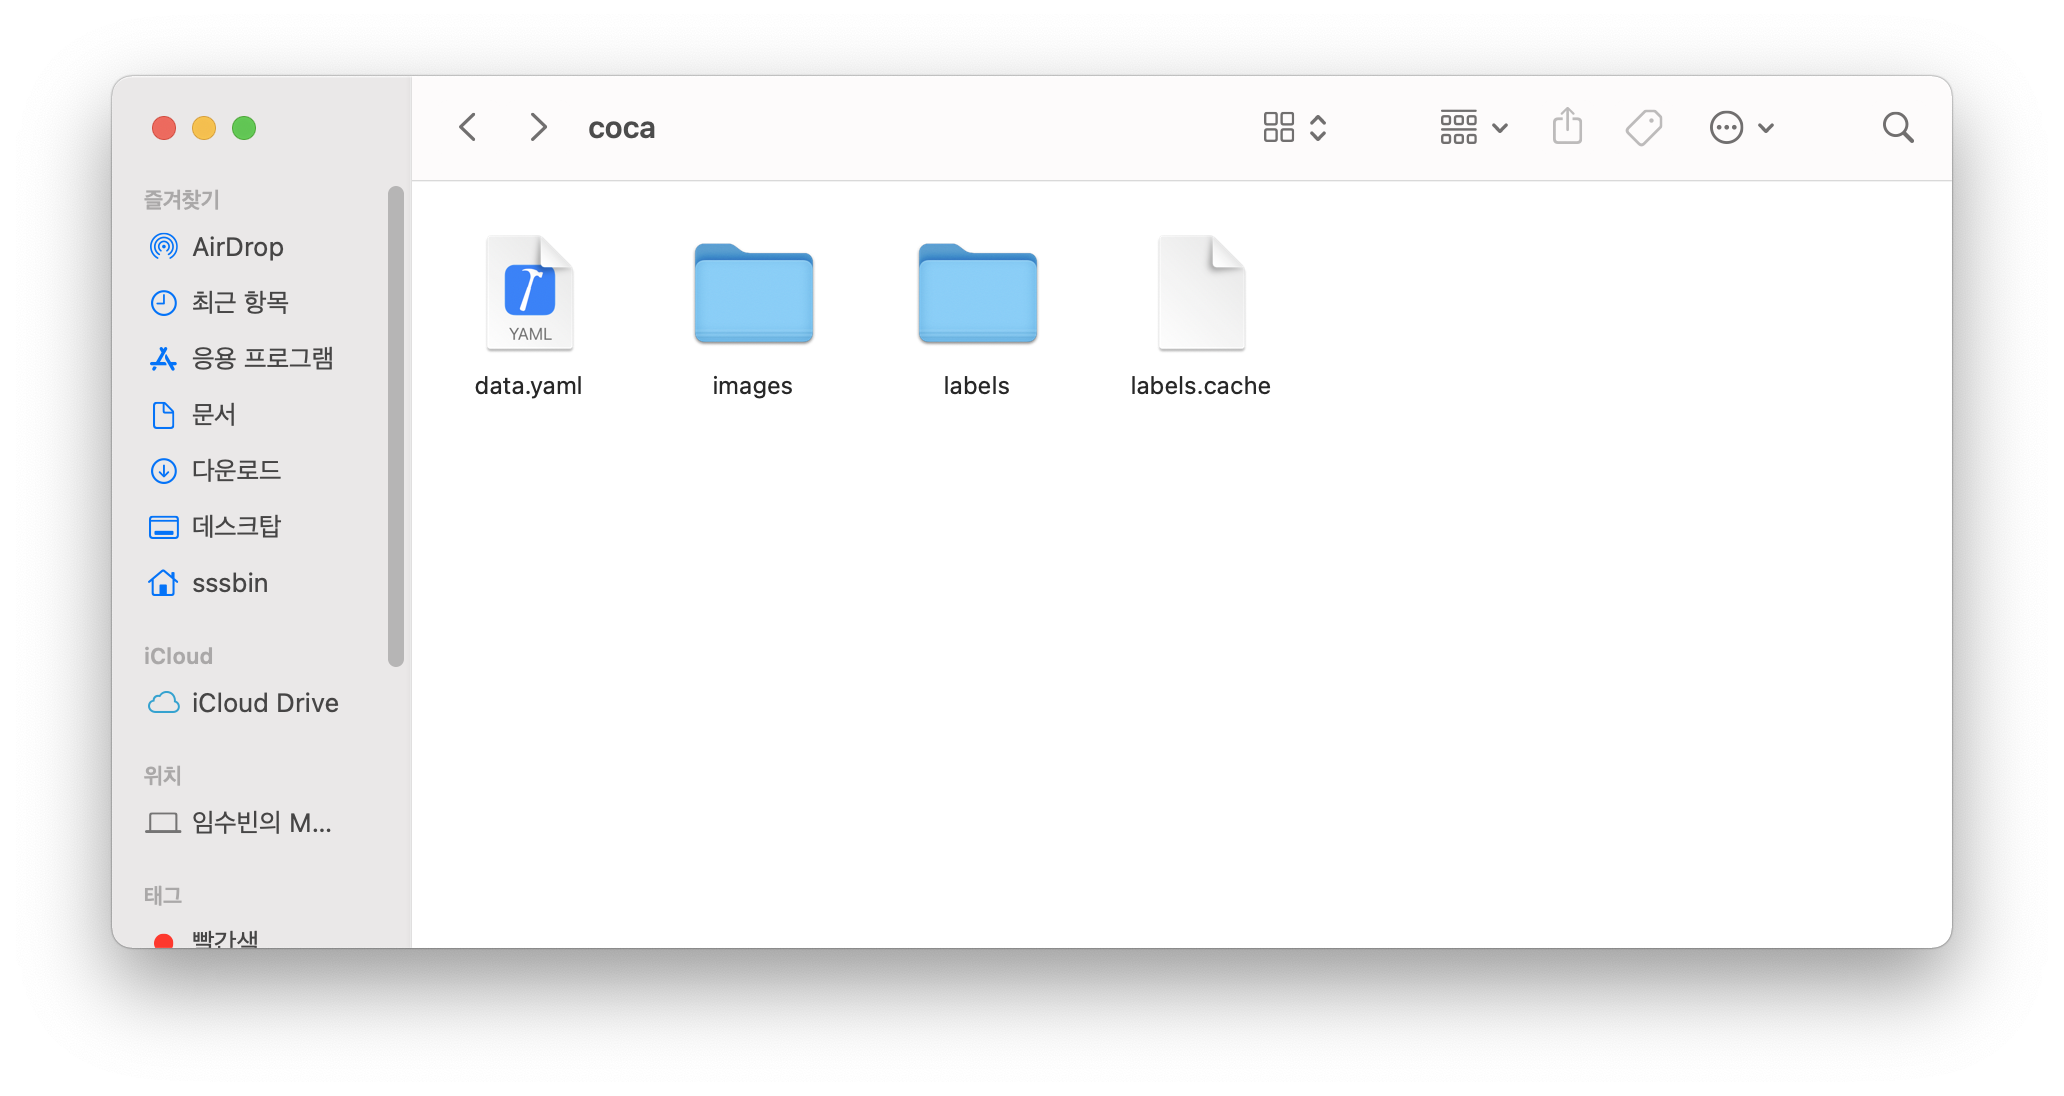Open the Share button in the toolbar
Screen dimensions: 2064x1096
(1567, 127)
